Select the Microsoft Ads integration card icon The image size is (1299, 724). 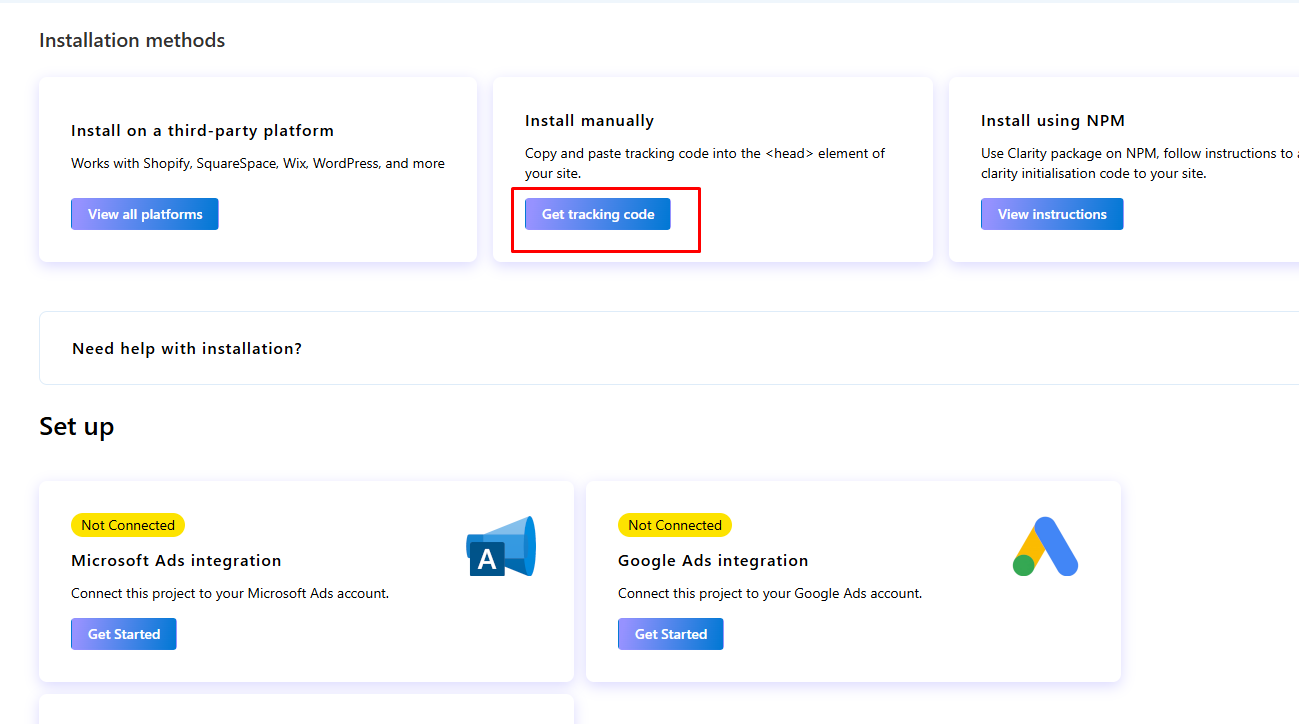(500, 545)
